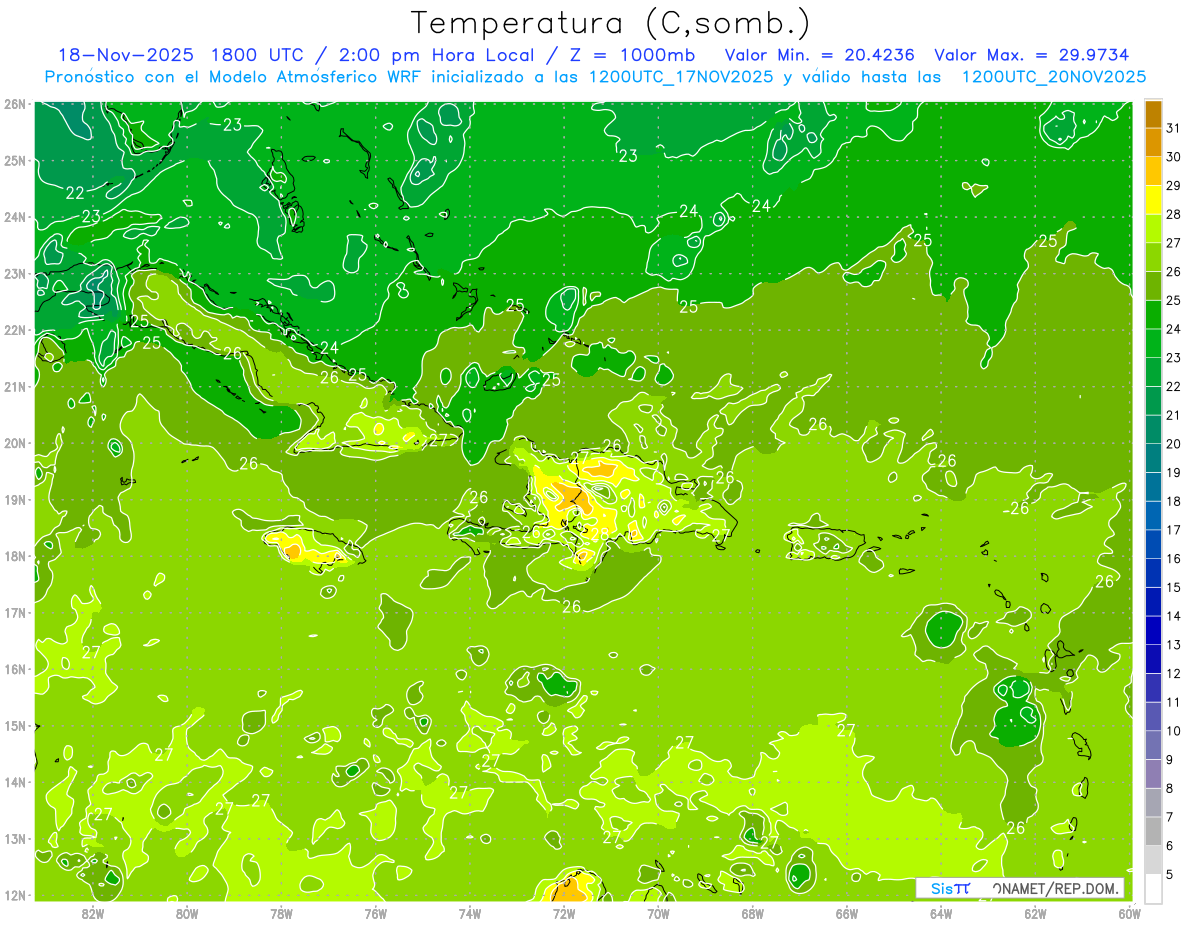1200x927 pixels.
Task: Click the yellow colorbar swatch between 28 and 29
Action: 1153,200
